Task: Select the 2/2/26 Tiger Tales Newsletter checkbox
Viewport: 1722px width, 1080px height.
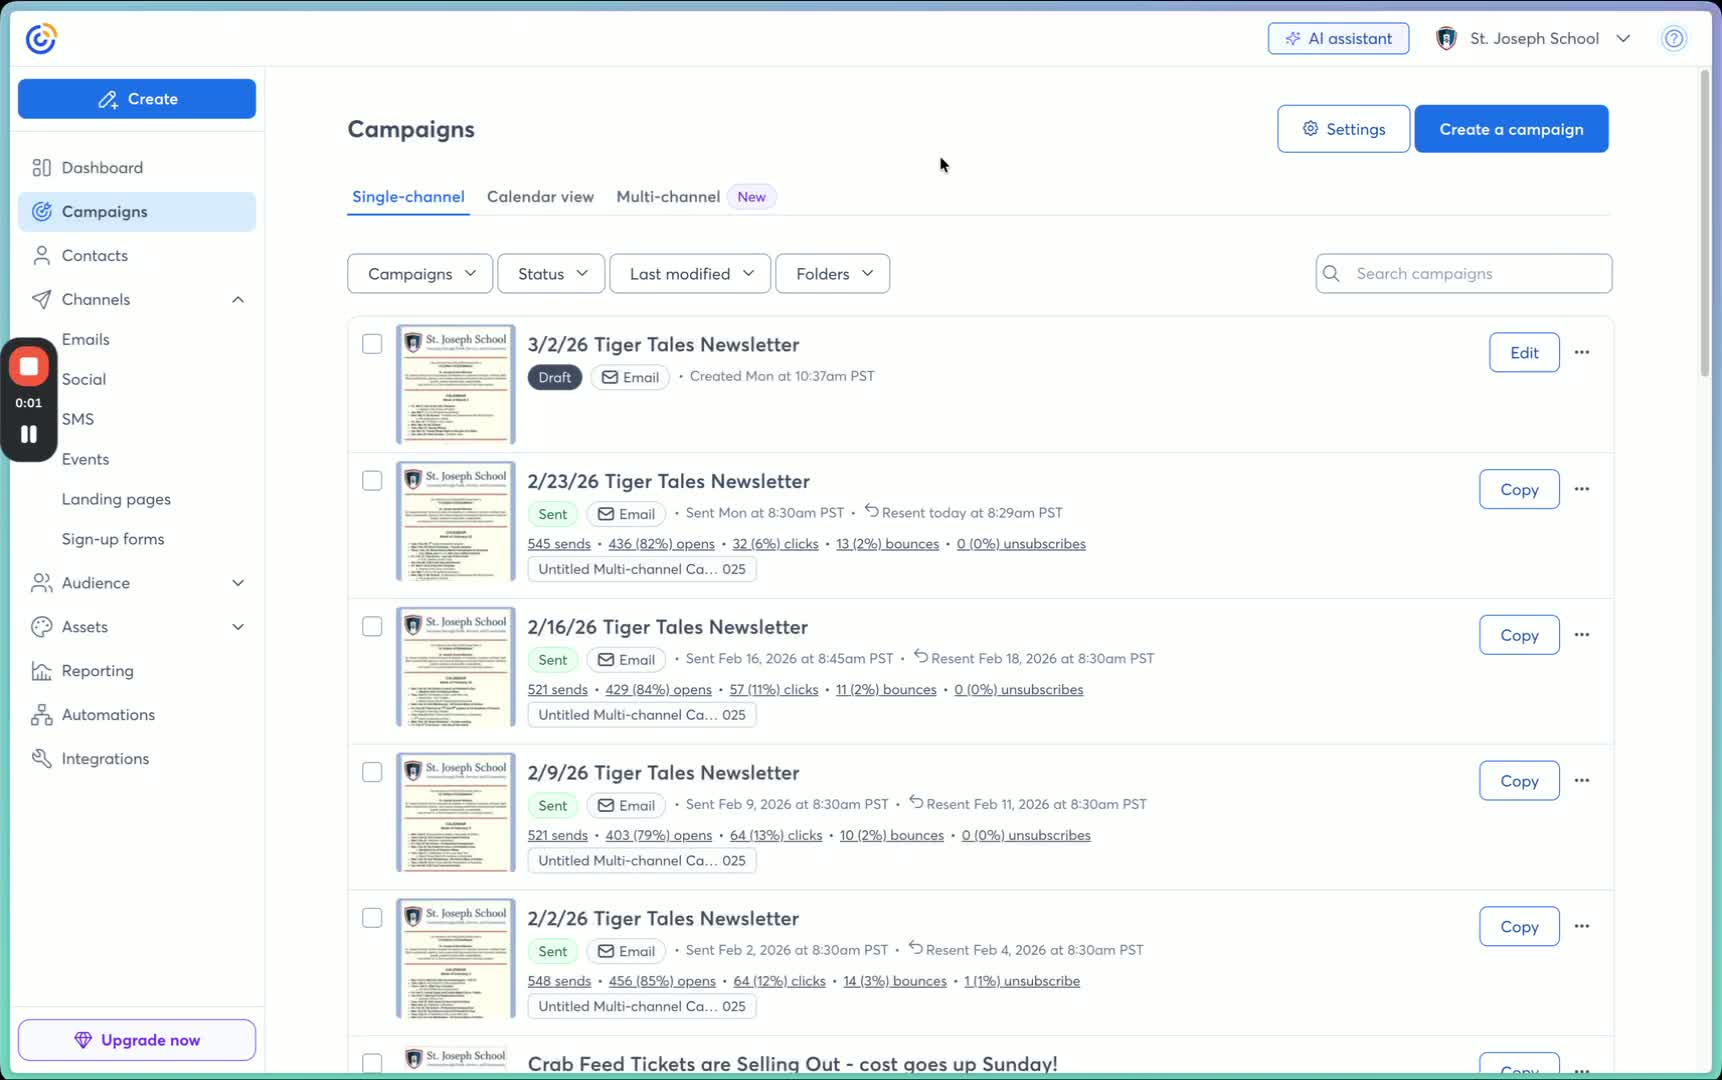Action: point(372,918)
